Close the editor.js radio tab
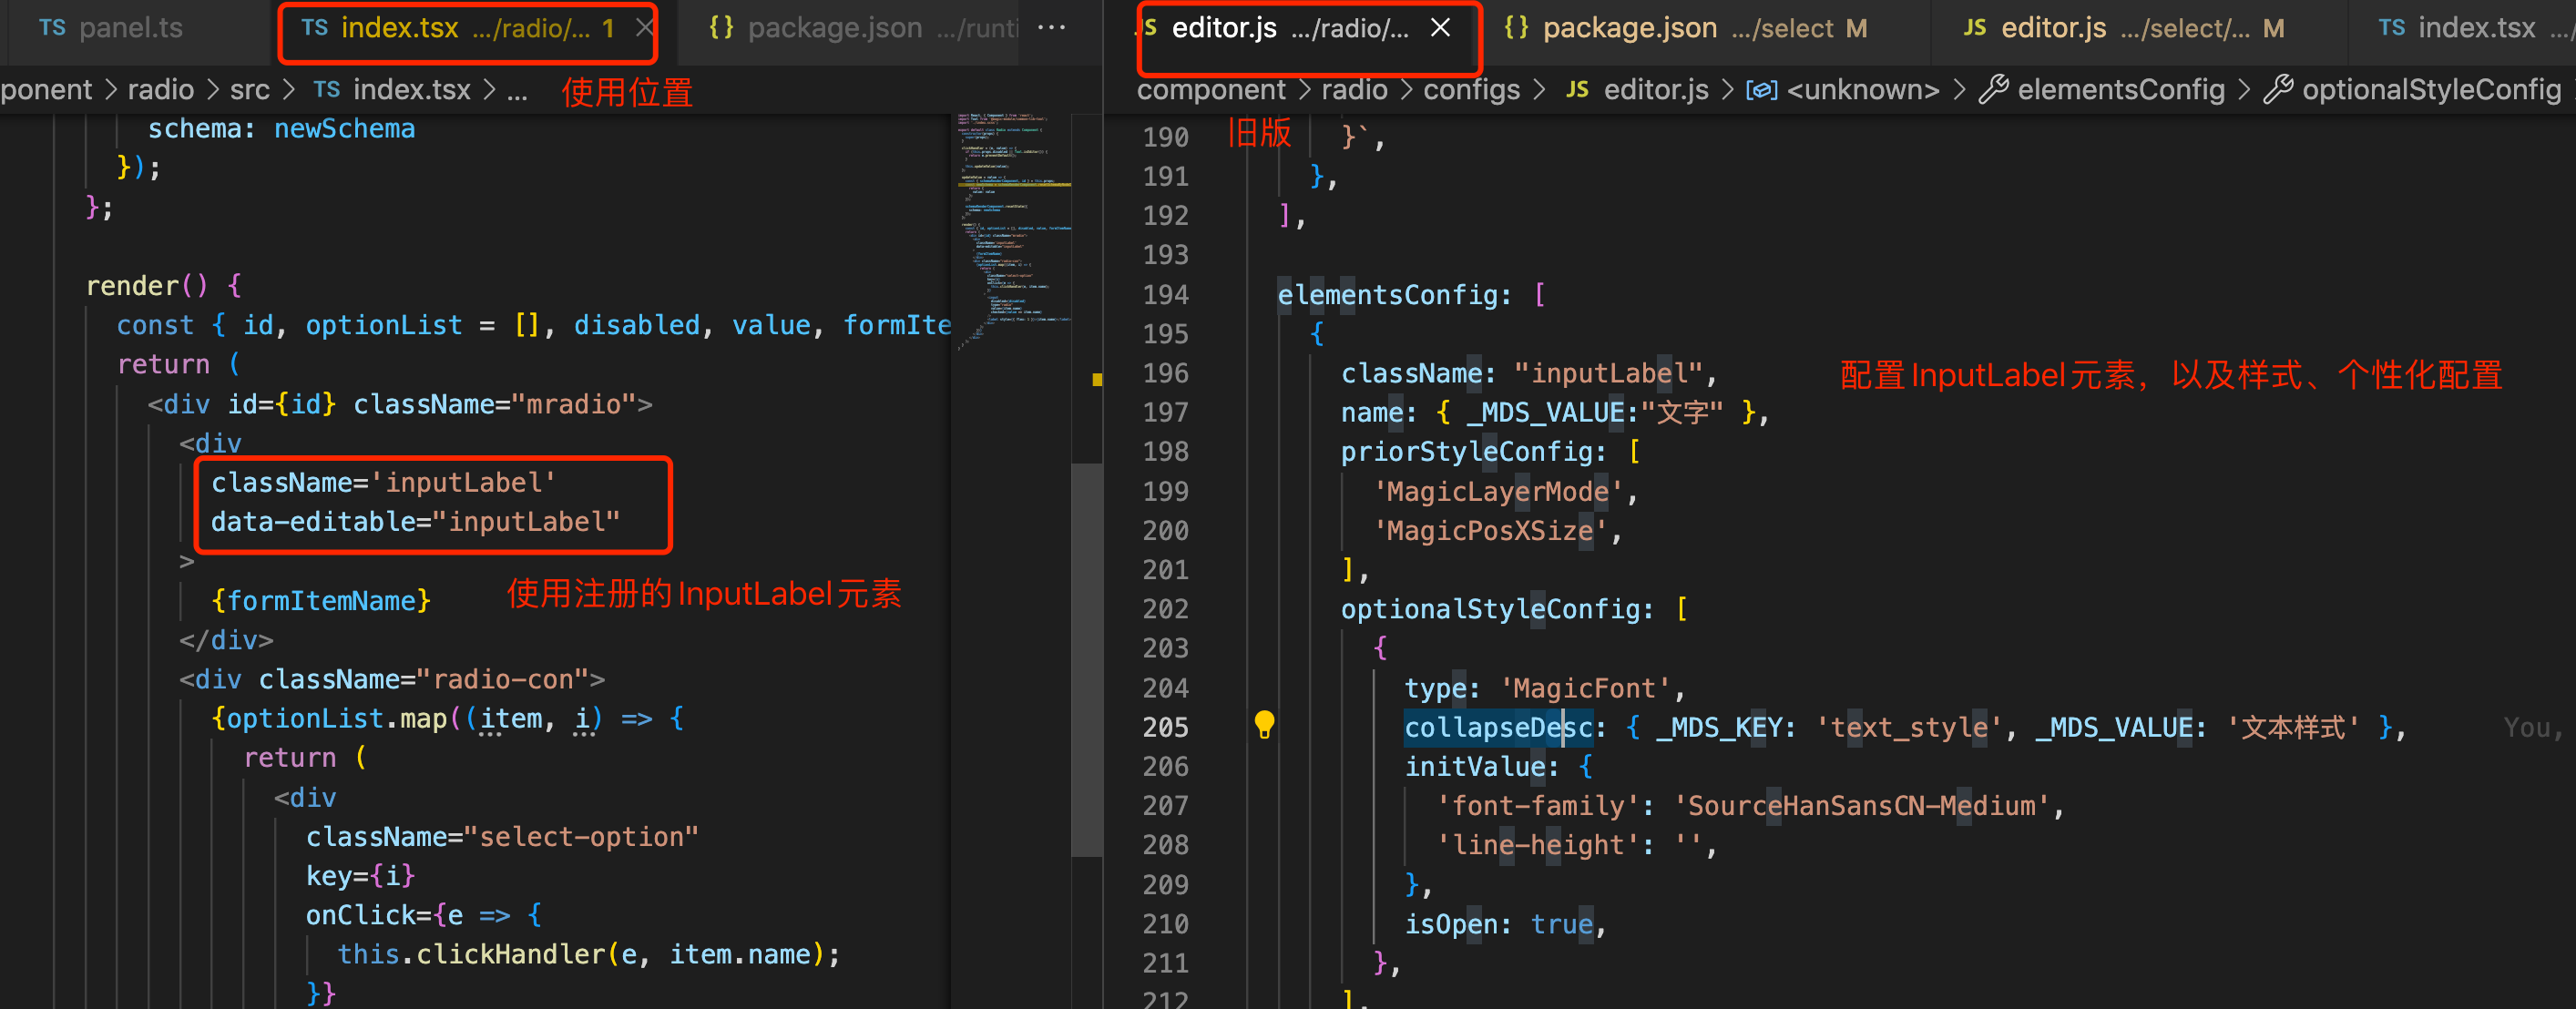The height and width of the screenshot is (1009, 2576). click(x=1439, y=28)
